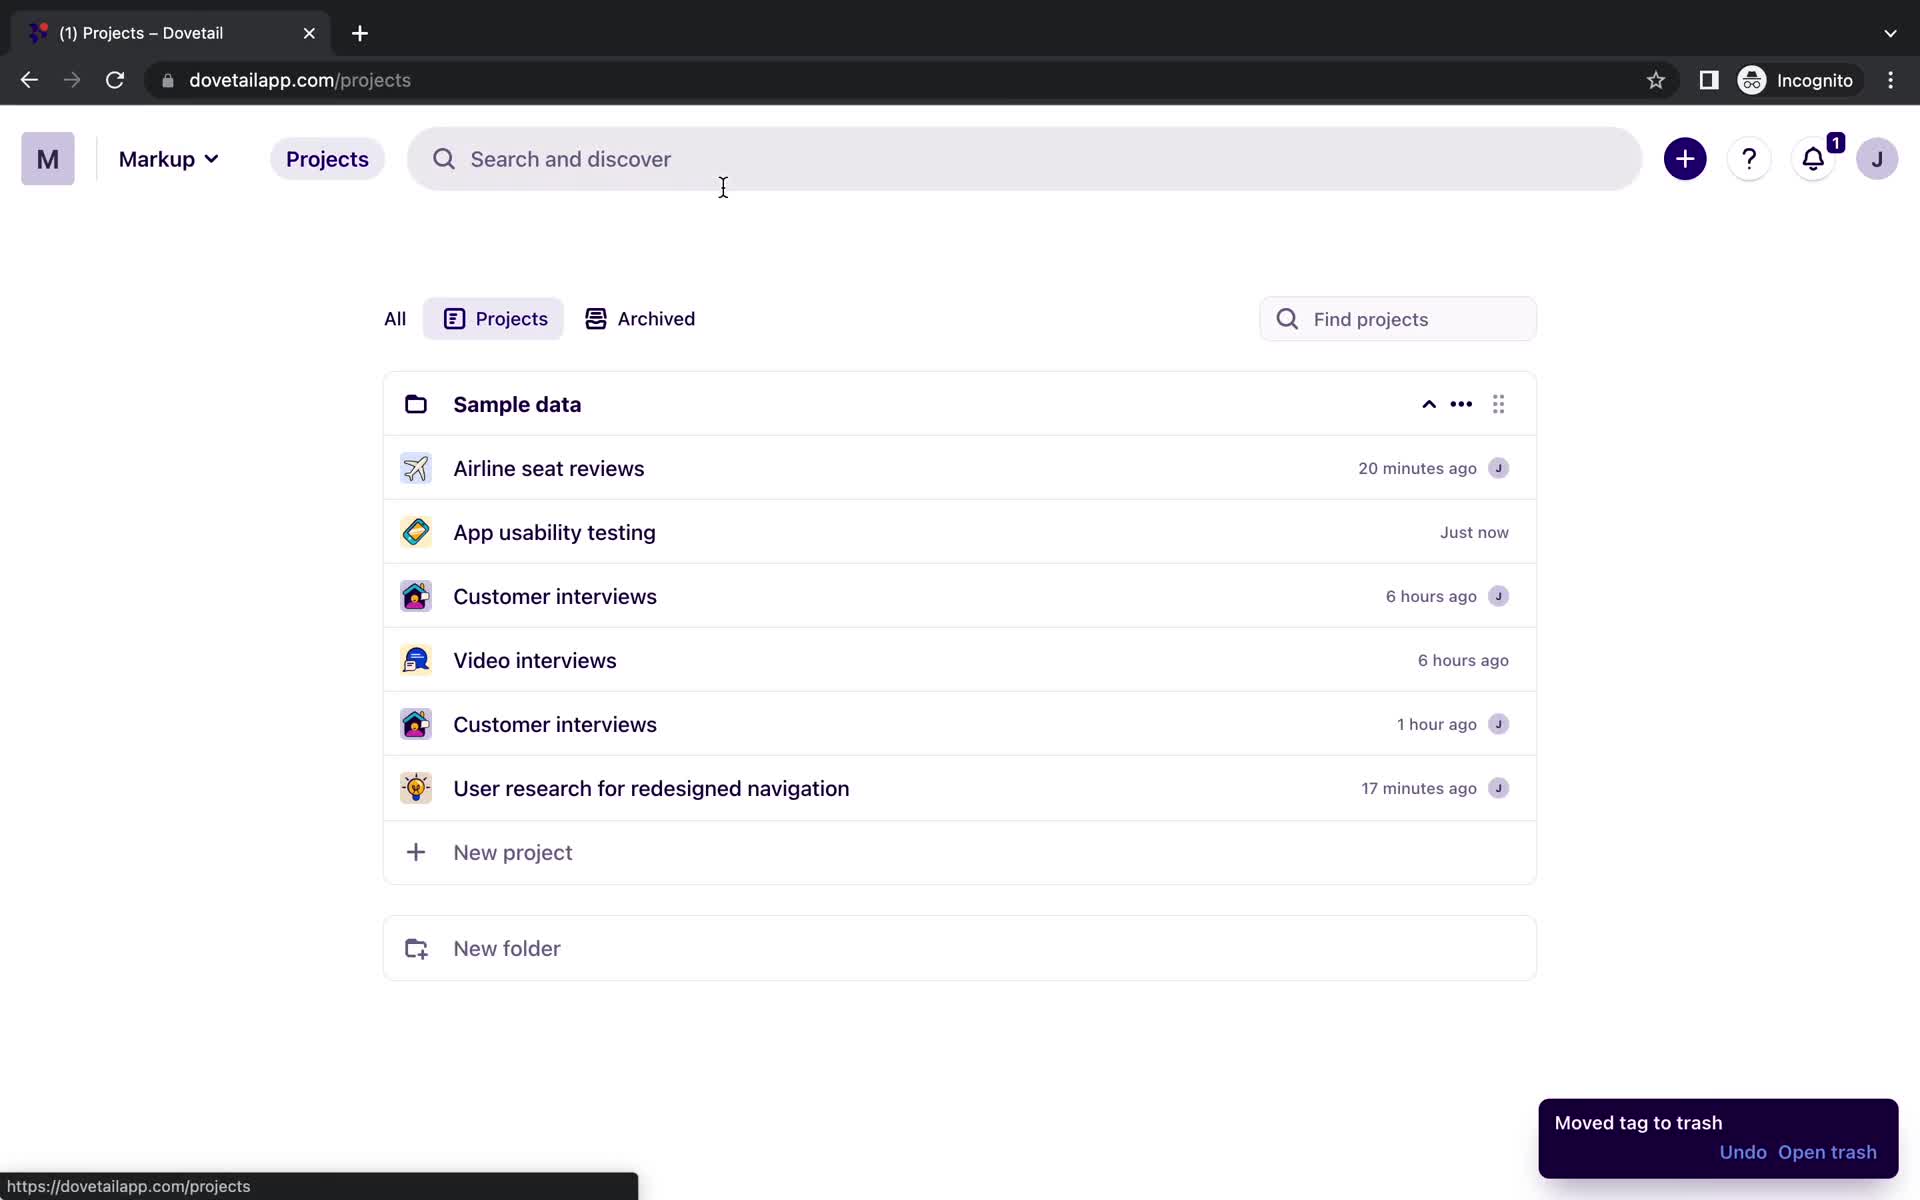This screenshot has height=1200, width=1920.
Task: Click the create new project plus icon
Action: coord(1684,158)
